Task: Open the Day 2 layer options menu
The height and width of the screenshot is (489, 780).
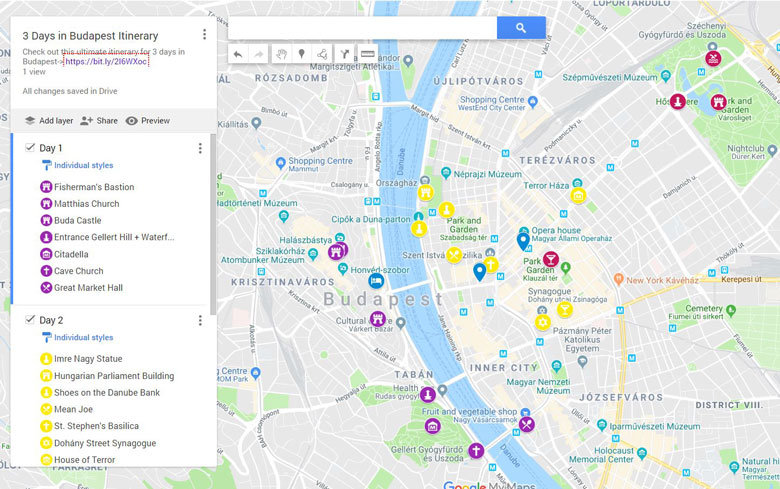Action: point(200,320)
